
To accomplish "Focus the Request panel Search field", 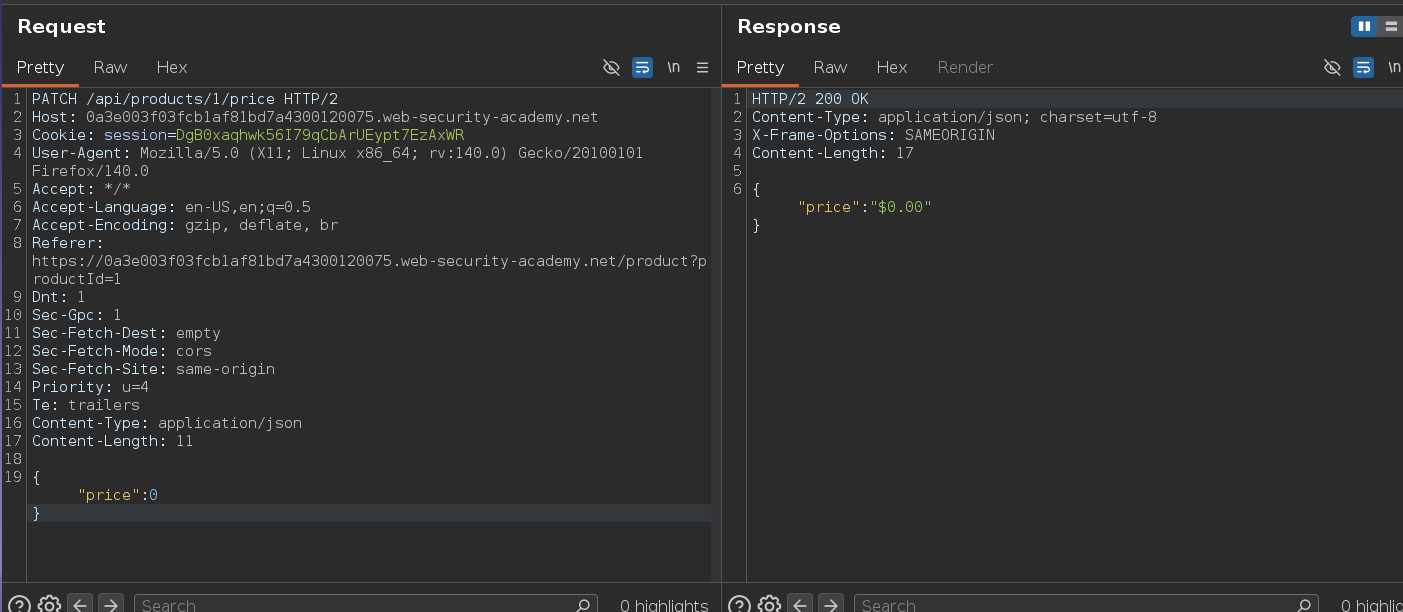I will pos(366,605).
